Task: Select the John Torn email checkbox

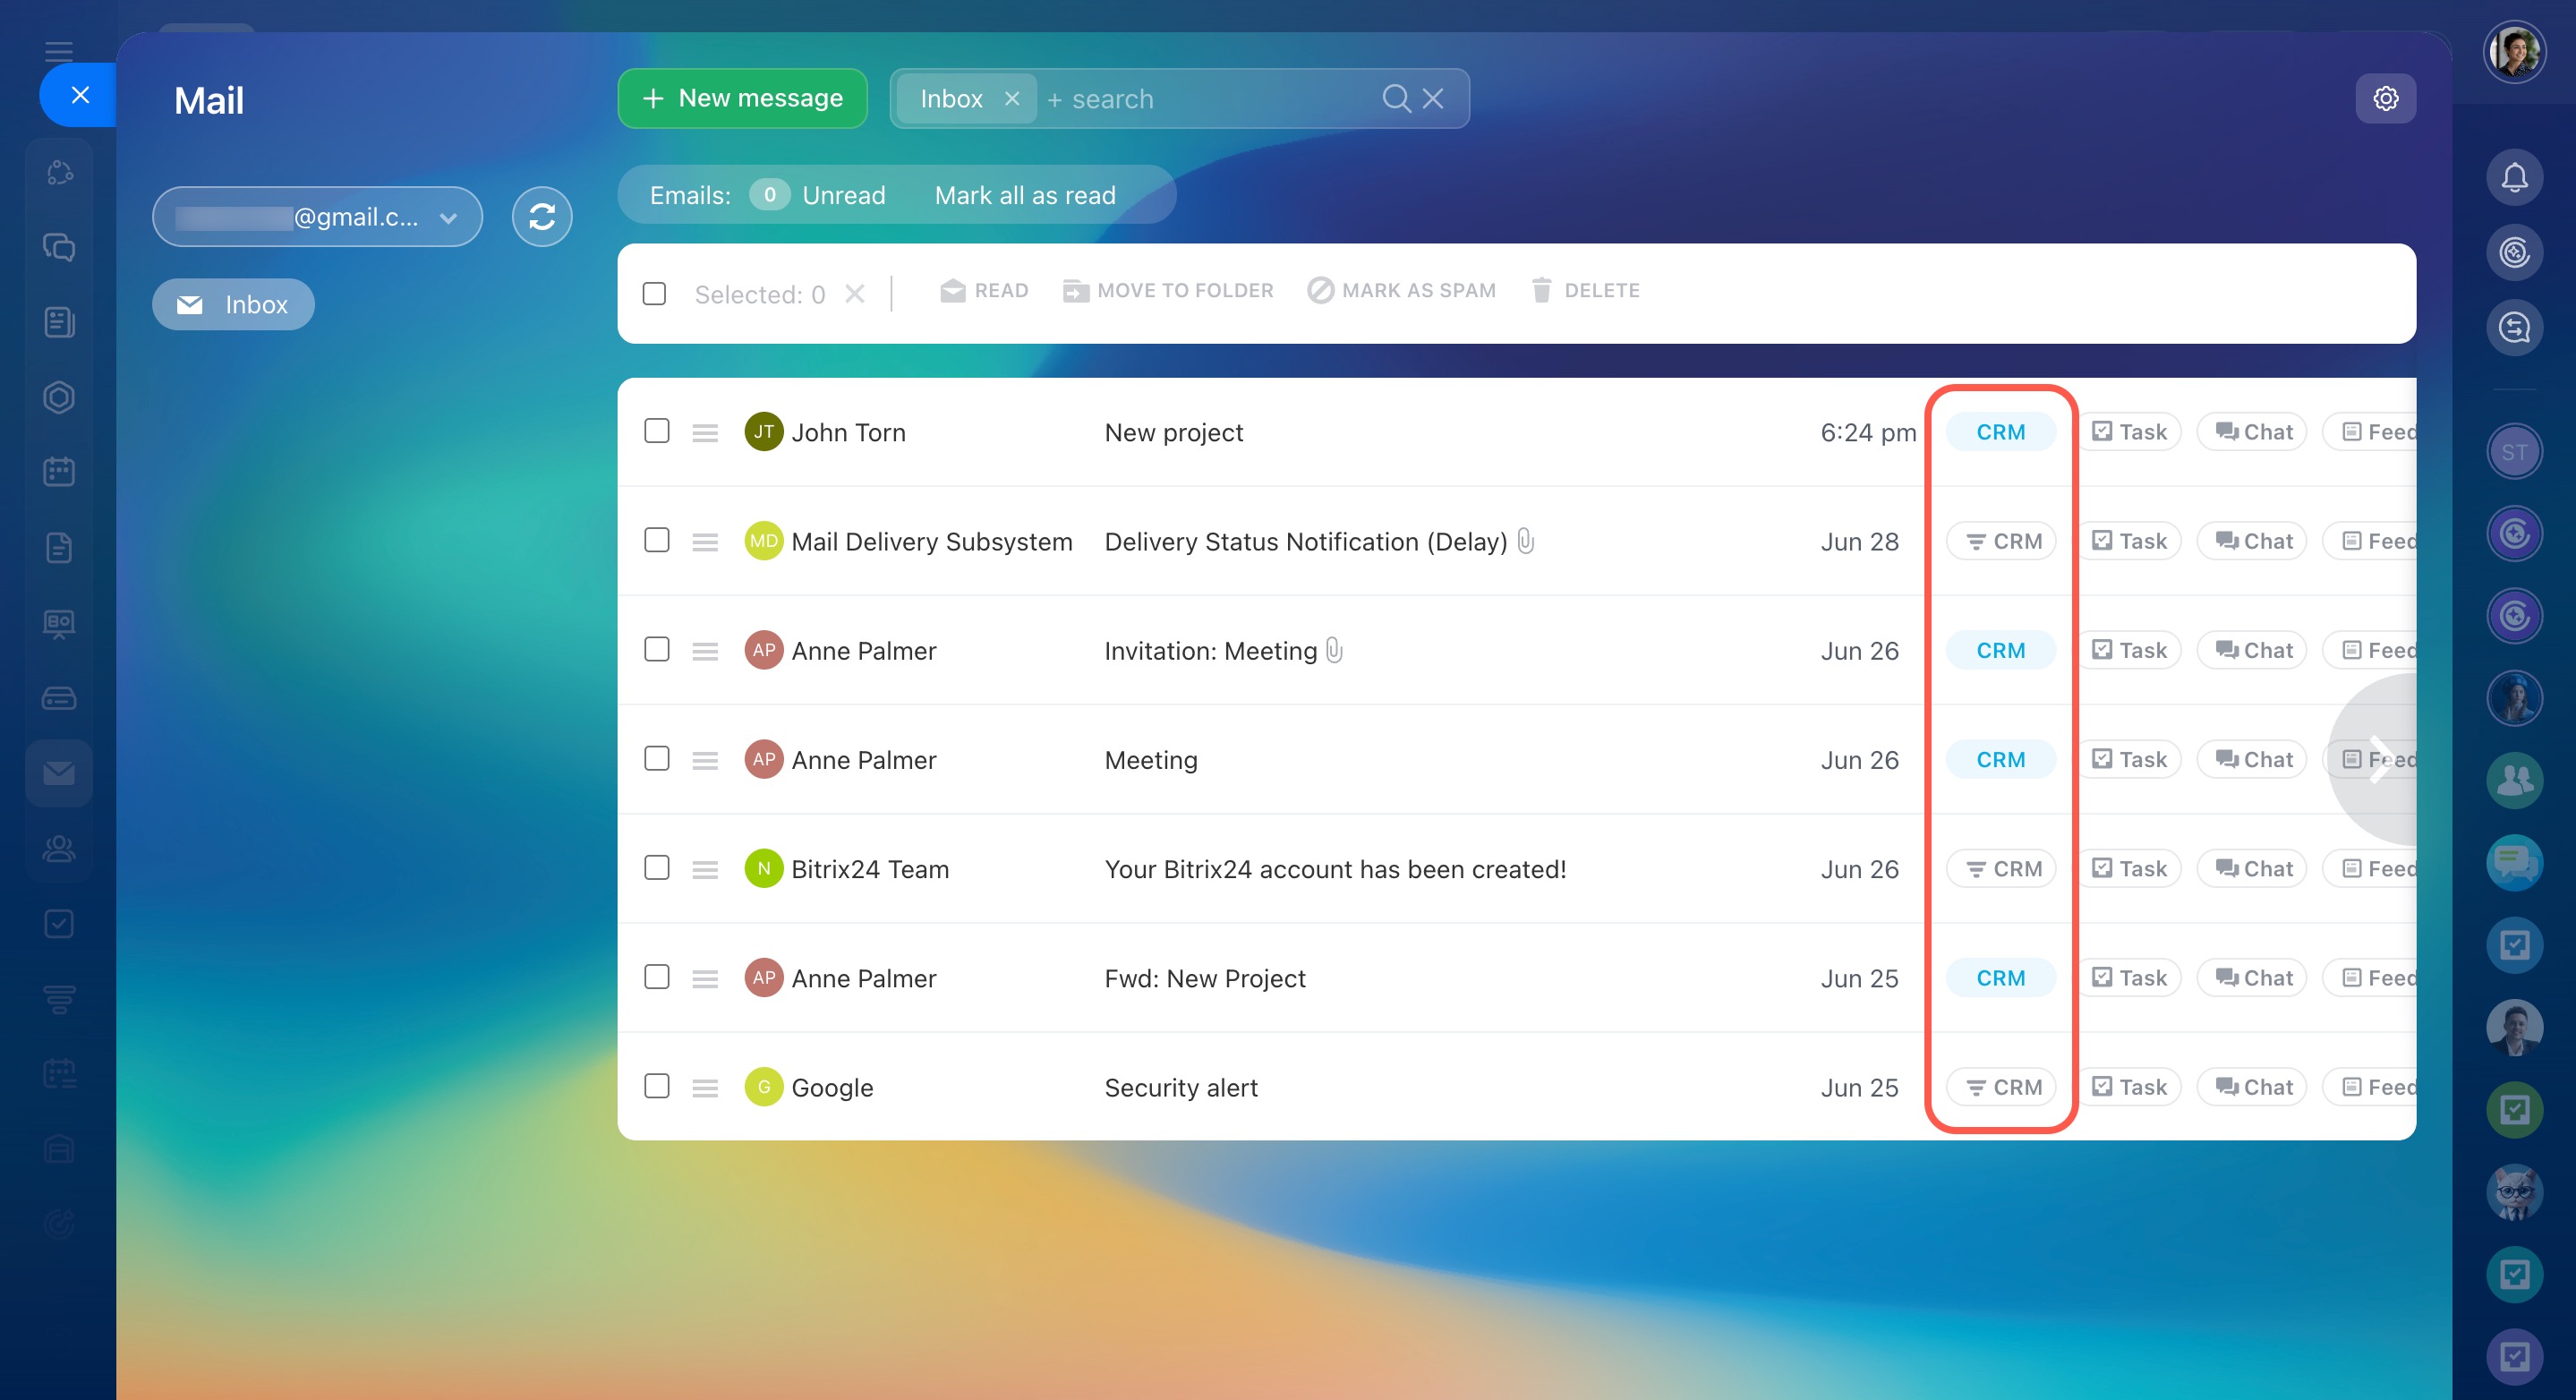Action: (x=657, y=431)
